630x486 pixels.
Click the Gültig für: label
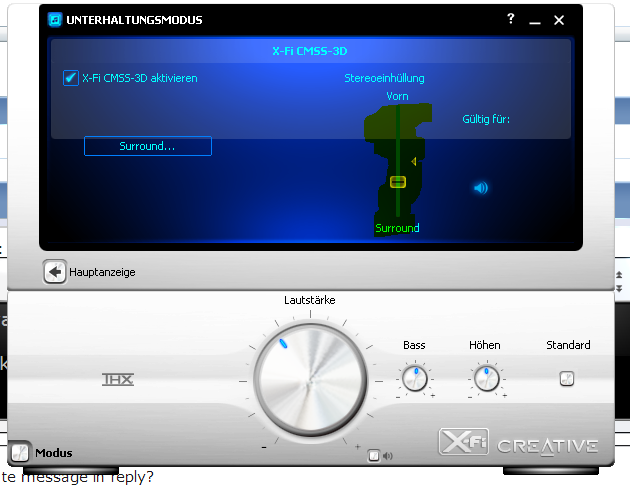click(486, 119)
